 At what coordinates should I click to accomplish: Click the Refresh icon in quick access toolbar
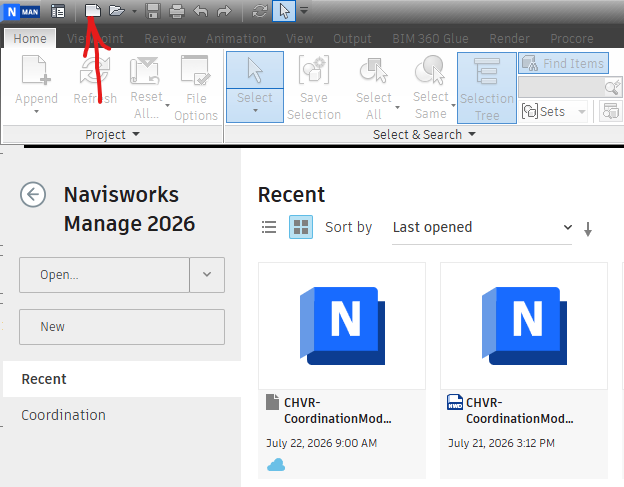tap(260, 11)
